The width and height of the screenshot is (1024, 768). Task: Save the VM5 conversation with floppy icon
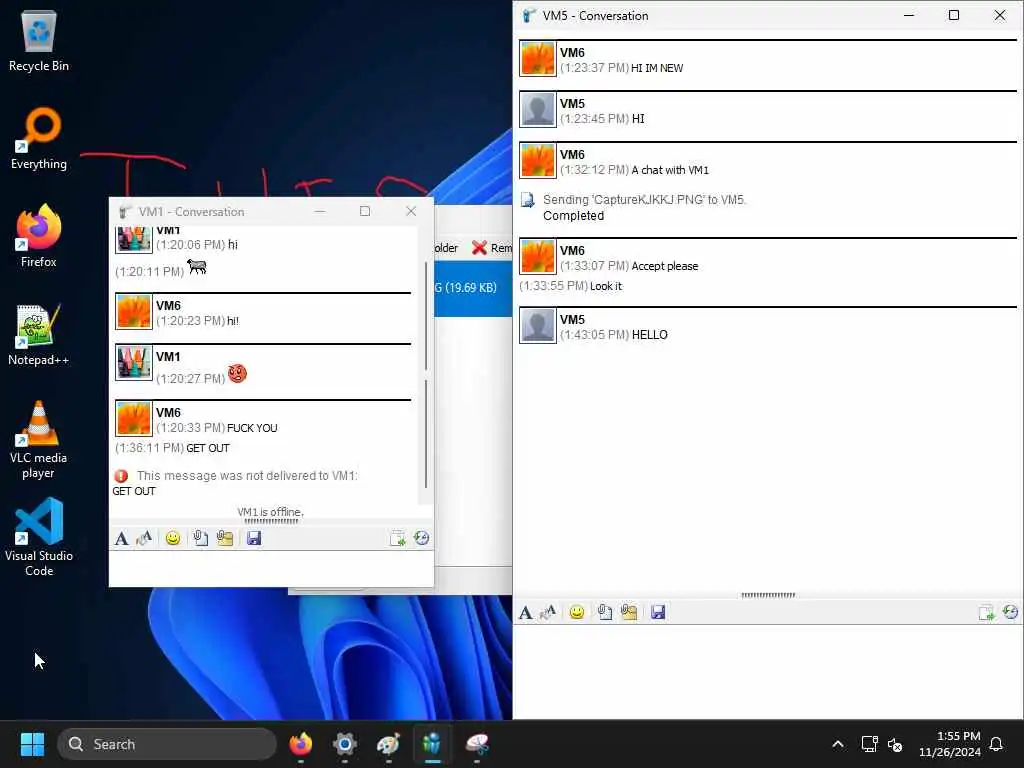658,613
